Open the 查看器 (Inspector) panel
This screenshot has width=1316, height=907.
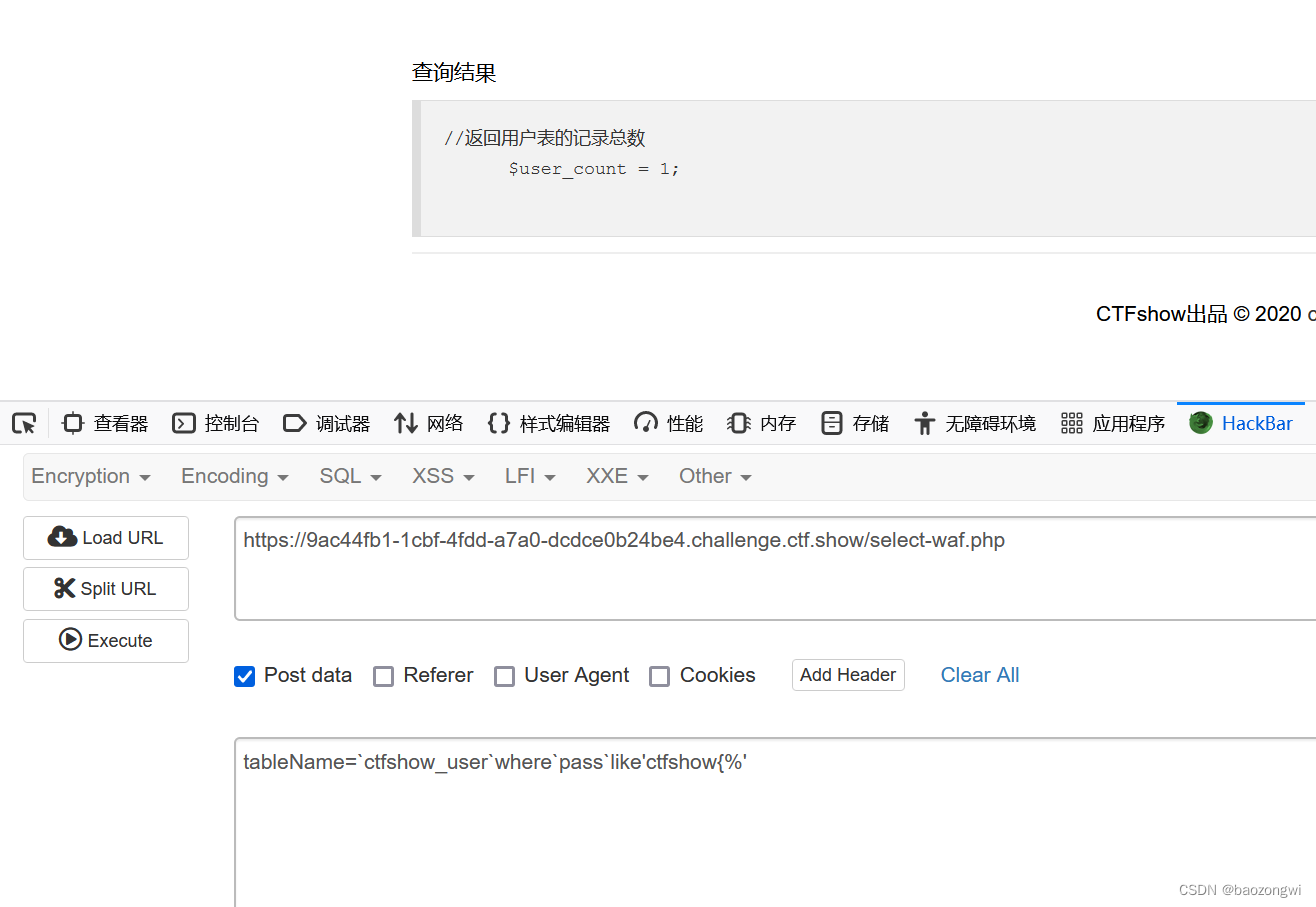click(x=104, y=423)
